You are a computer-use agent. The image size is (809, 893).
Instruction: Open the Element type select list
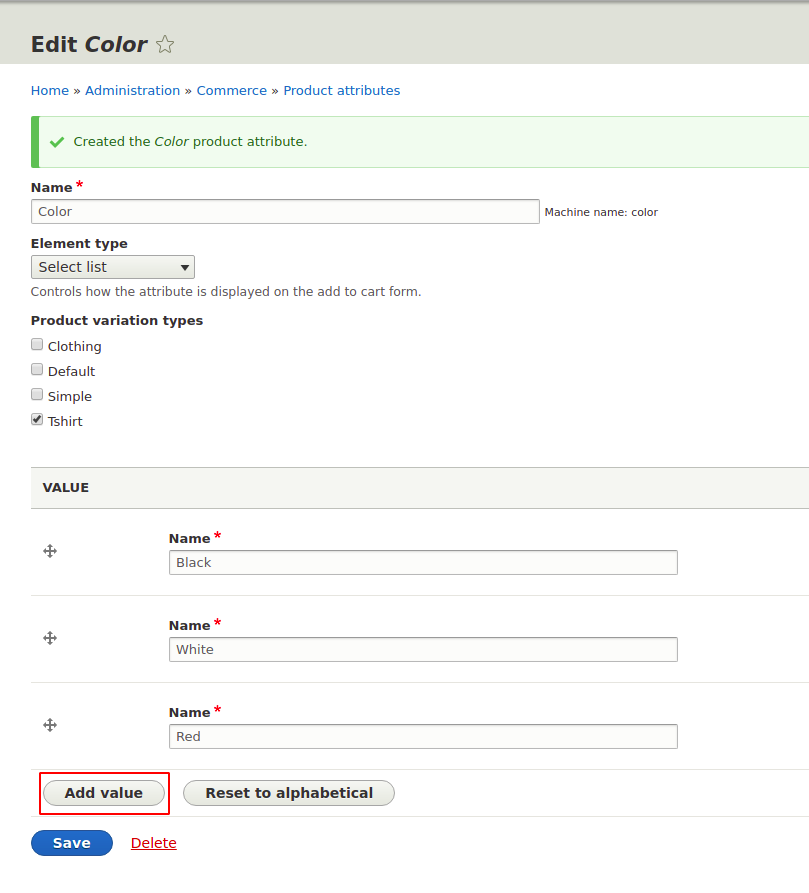113,267
